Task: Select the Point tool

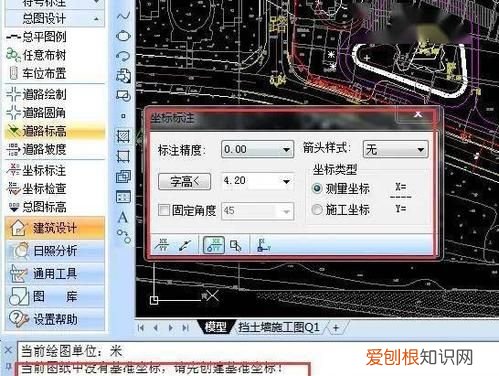Action: click(123, 116)
